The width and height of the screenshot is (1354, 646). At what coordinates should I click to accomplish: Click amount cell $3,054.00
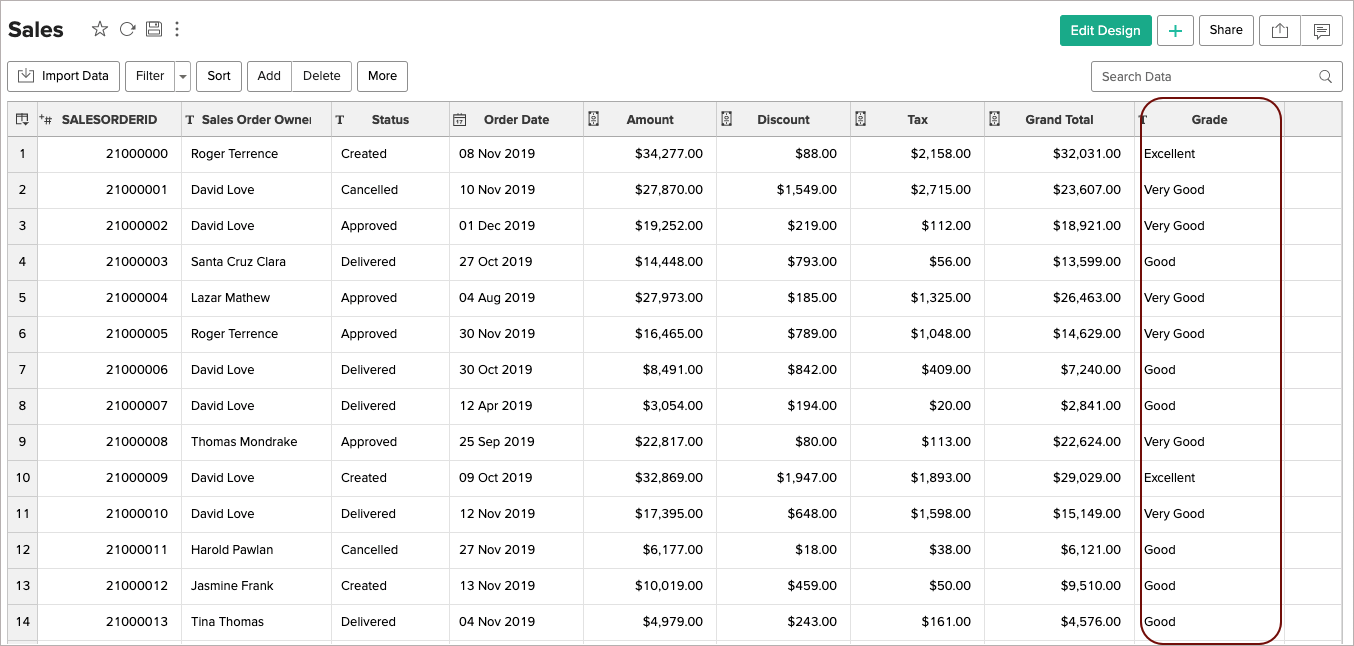[x=650, y=406]
